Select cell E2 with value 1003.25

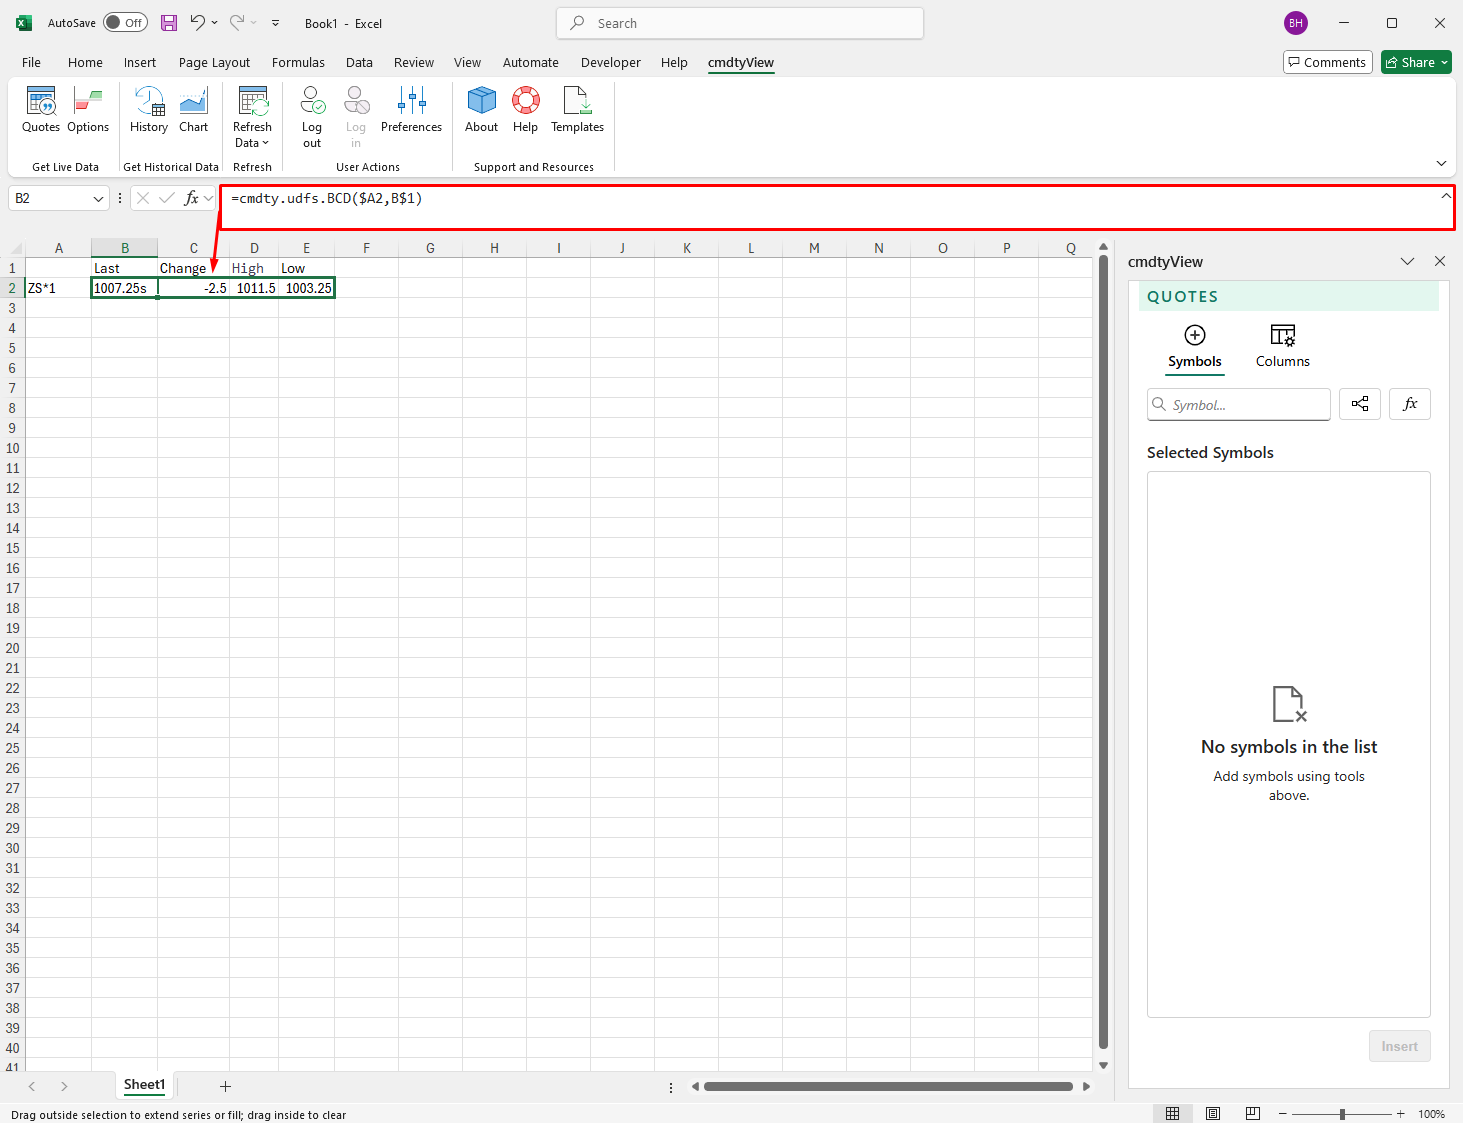[x=306, y=288]
